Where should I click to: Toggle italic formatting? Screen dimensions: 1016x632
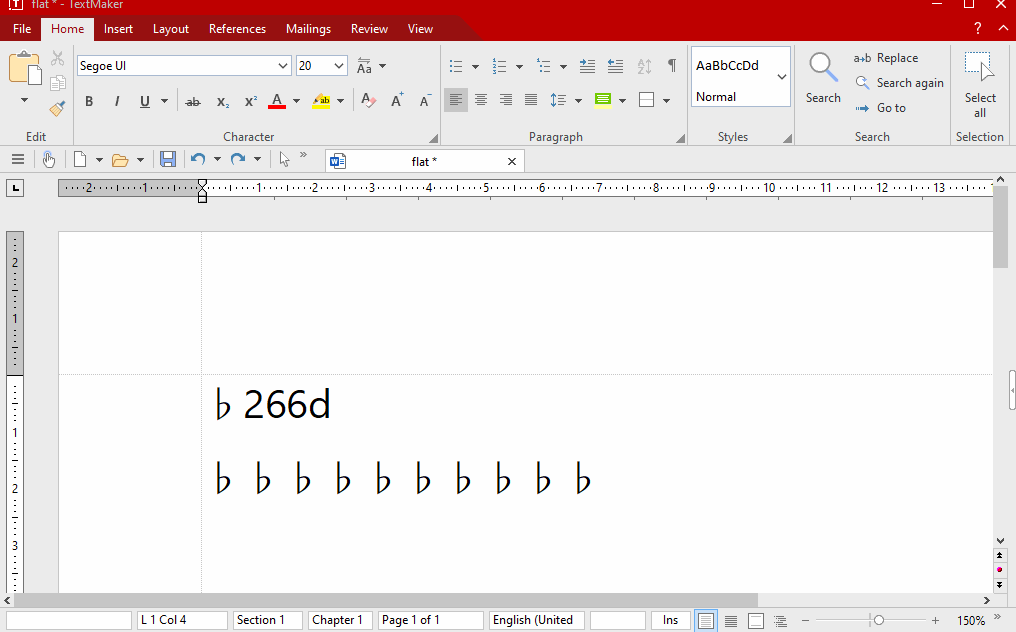tap(117, 101)
